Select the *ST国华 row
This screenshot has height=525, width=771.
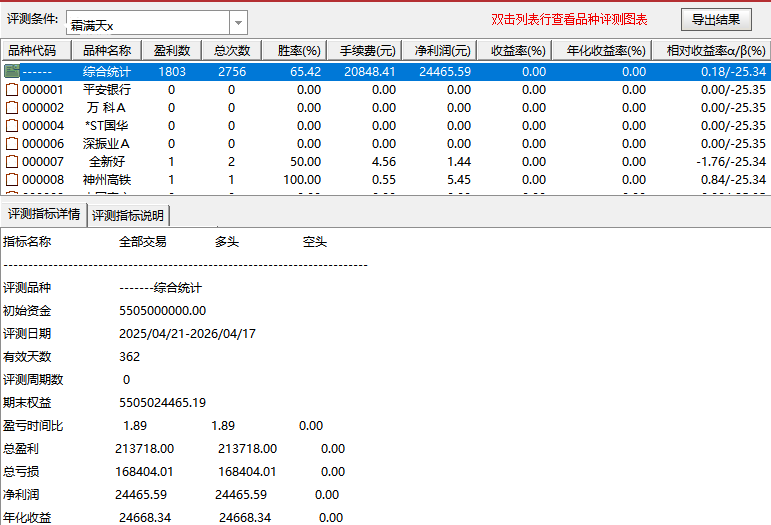pos(386,126)
